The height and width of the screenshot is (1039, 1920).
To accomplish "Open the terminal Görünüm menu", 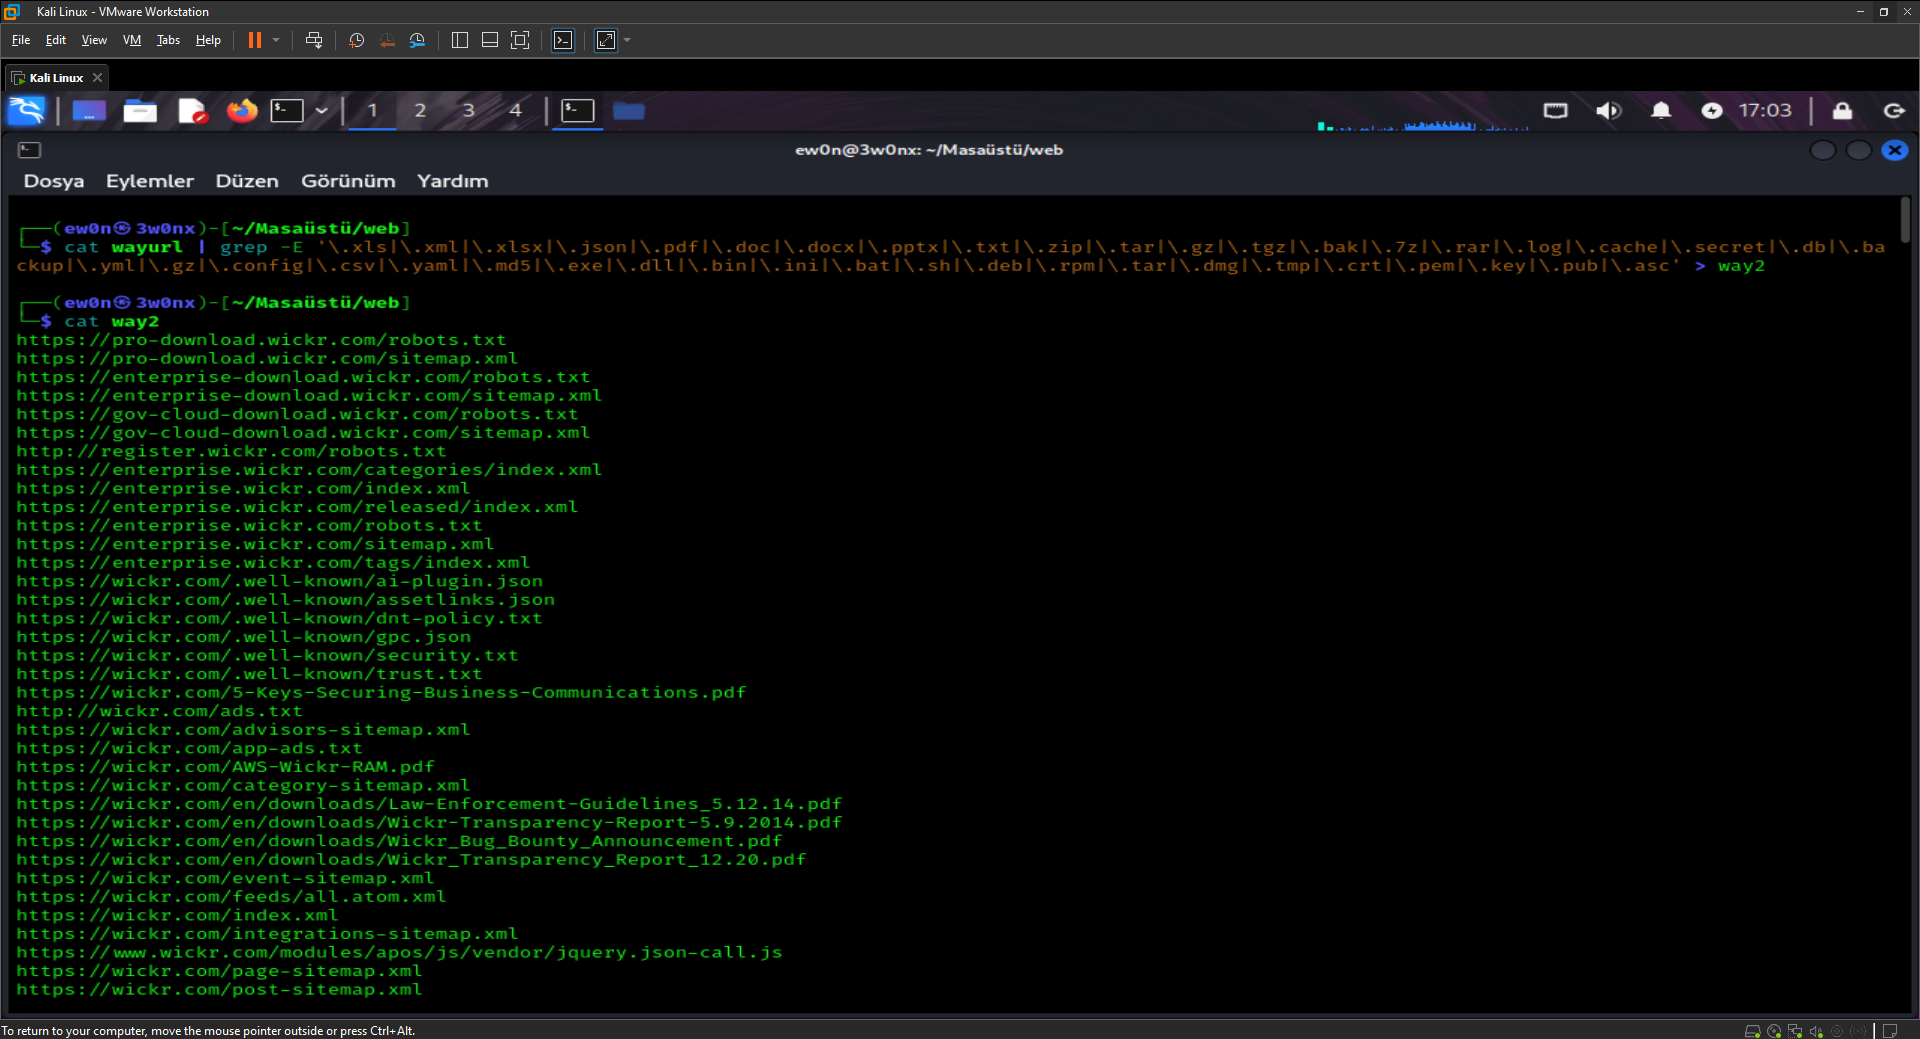I will 348,181.
